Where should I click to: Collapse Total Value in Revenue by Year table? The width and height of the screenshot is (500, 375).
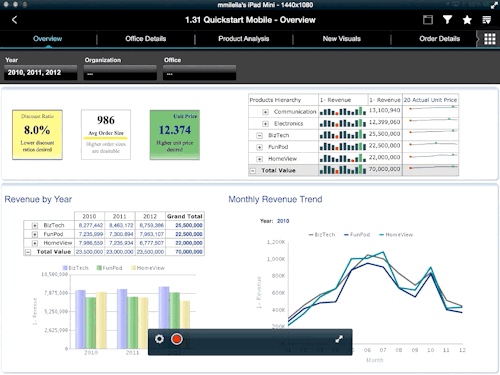(28, 252)
